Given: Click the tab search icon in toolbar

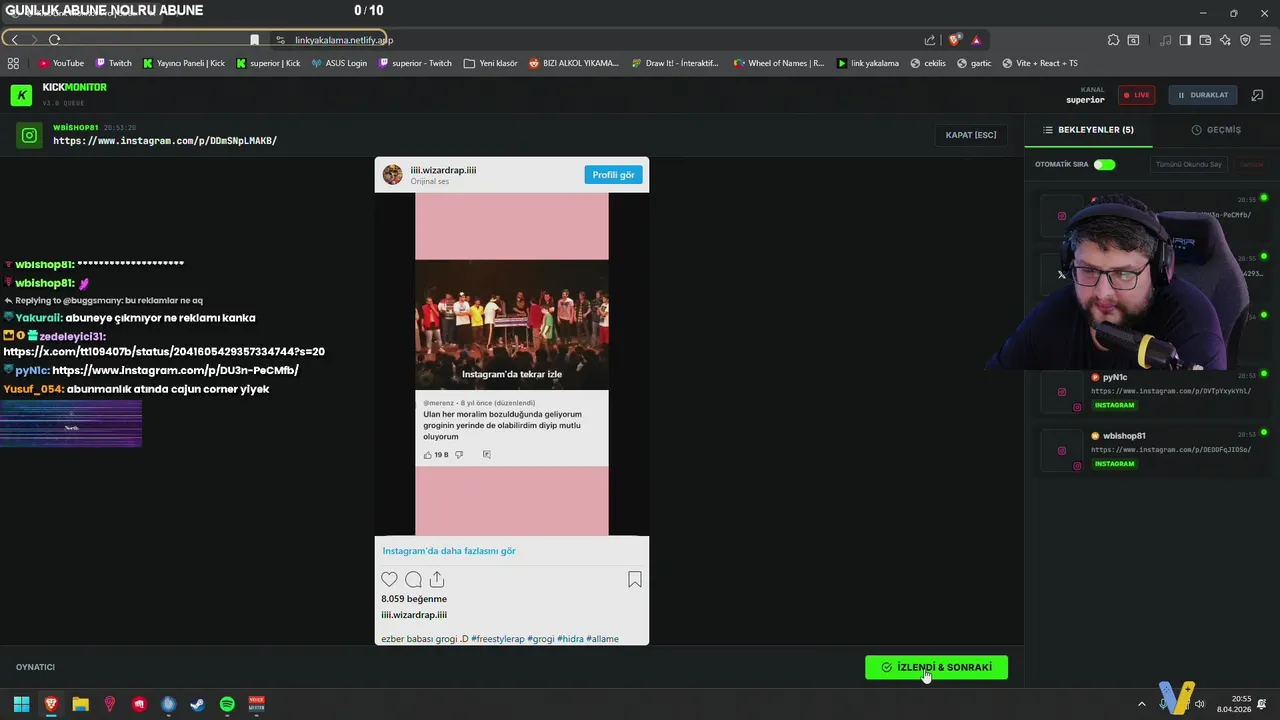Looking at the screenshot, I should [x=1133, y=40].
